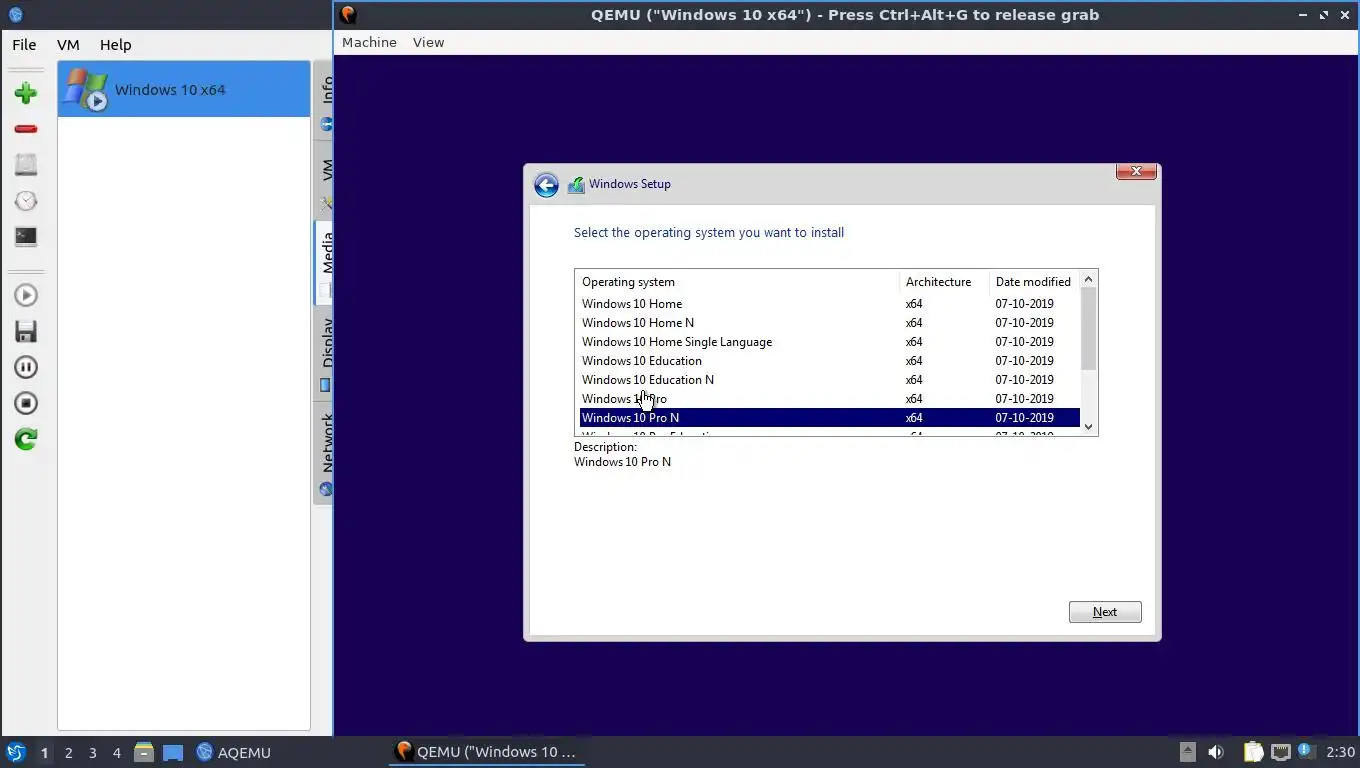
Task: Open the terminal monitor icon in AQEMU
Action: (26, 237)
